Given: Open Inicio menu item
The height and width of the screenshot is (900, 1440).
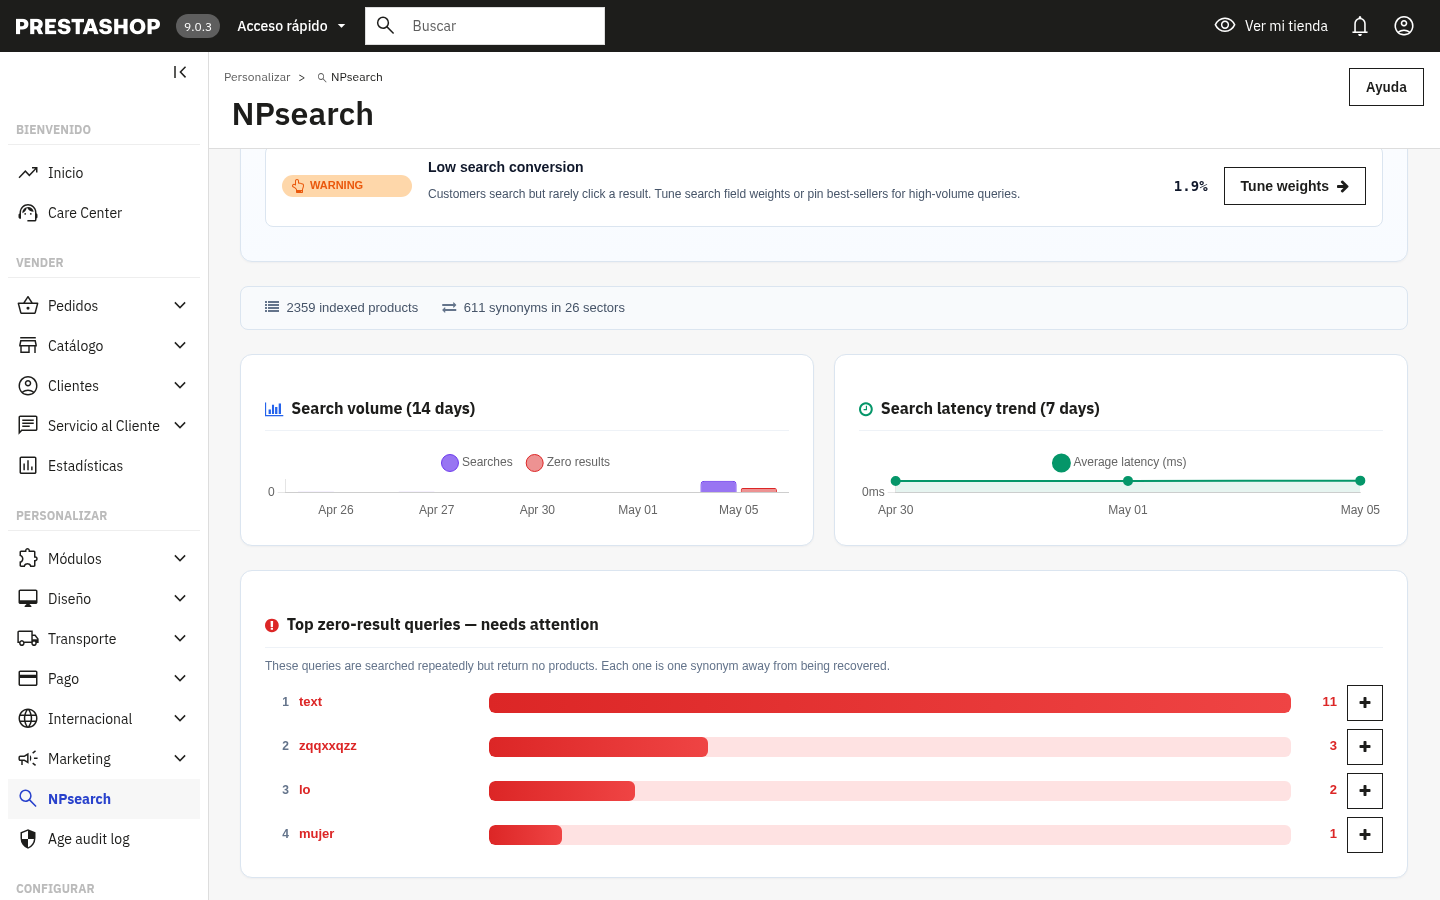Looking at the screenshot, I should point(104,173).
